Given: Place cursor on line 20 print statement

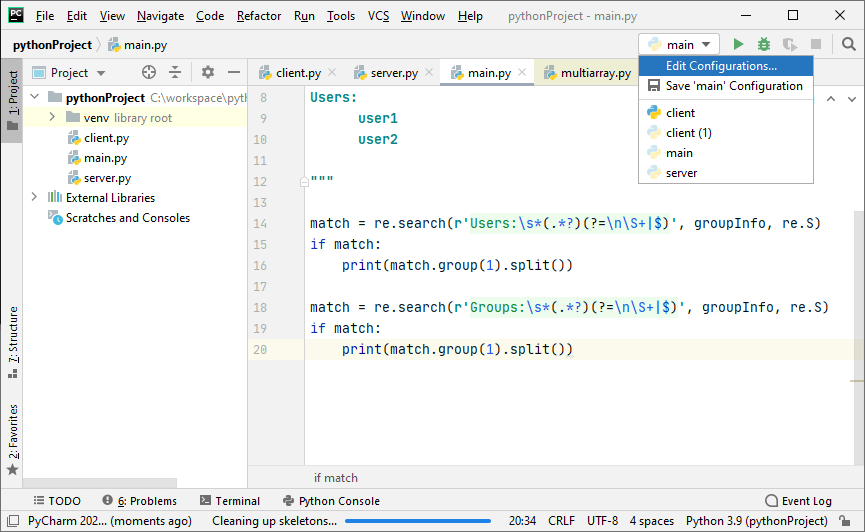Looking at the screenshot, I should pyautogui.click(x=457, y=349).
